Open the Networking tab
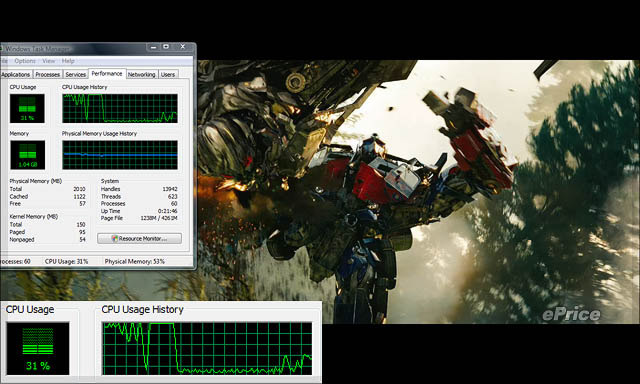Viewport: 640px width, 384px height. pos(141,74)
